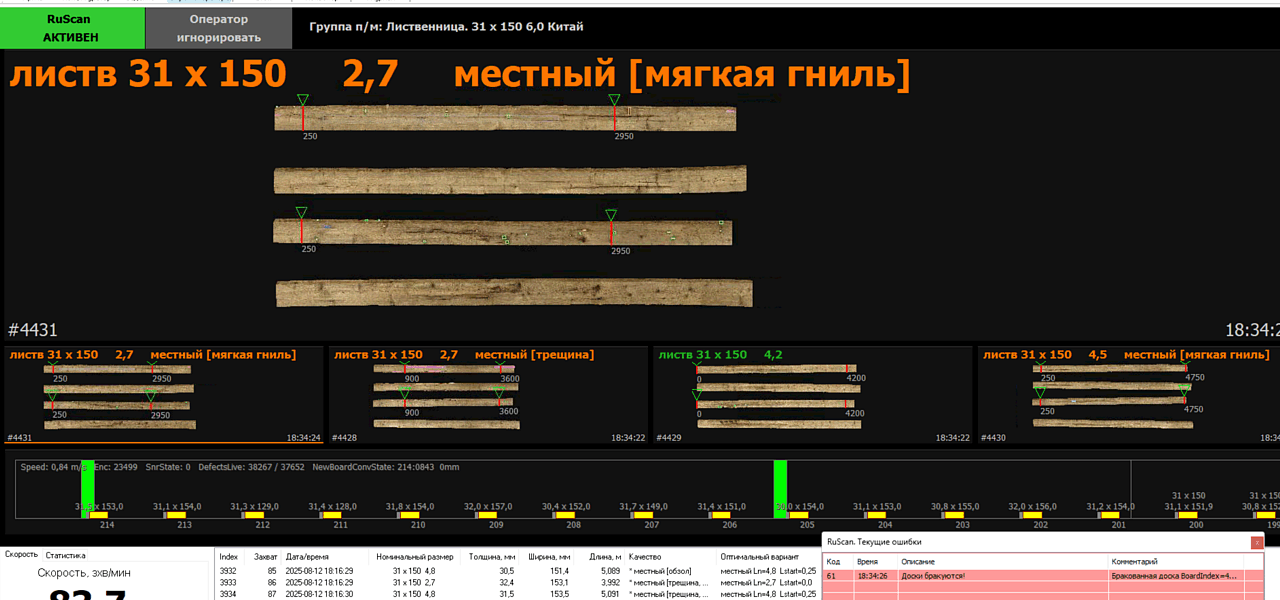Viewport: 1280px width, 600px height.
Task: Select conveyor slot 201 yellow marker
Action: click(1110, 515)
